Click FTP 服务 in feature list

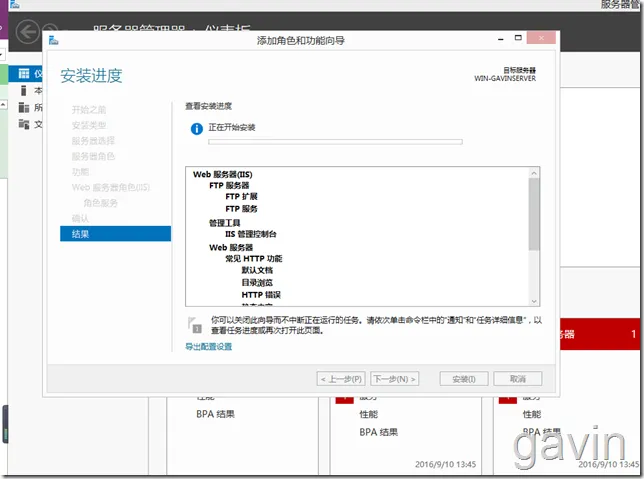pos(242,209)
